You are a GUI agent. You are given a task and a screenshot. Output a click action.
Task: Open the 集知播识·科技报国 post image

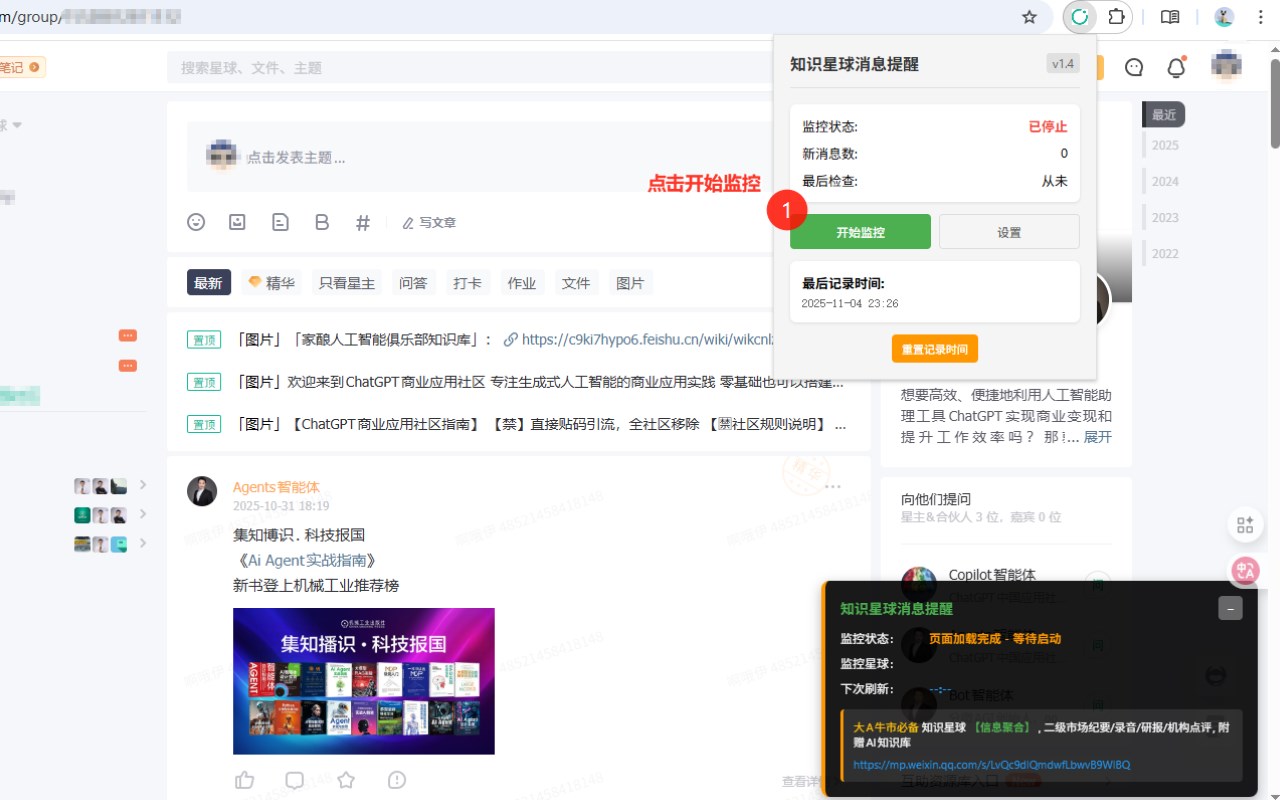coord(364,681)
